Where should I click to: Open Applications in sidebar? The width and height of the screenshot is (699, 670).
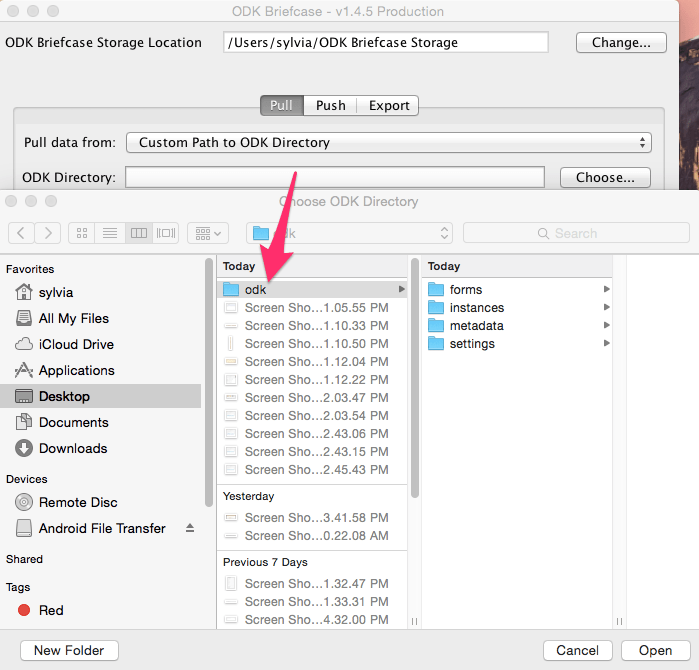100,370
